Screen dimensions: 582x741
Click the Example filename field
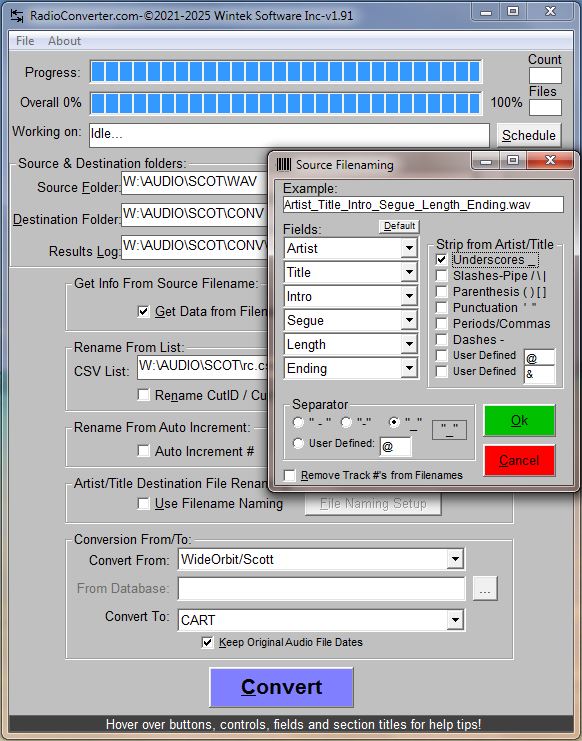point(423,205)
